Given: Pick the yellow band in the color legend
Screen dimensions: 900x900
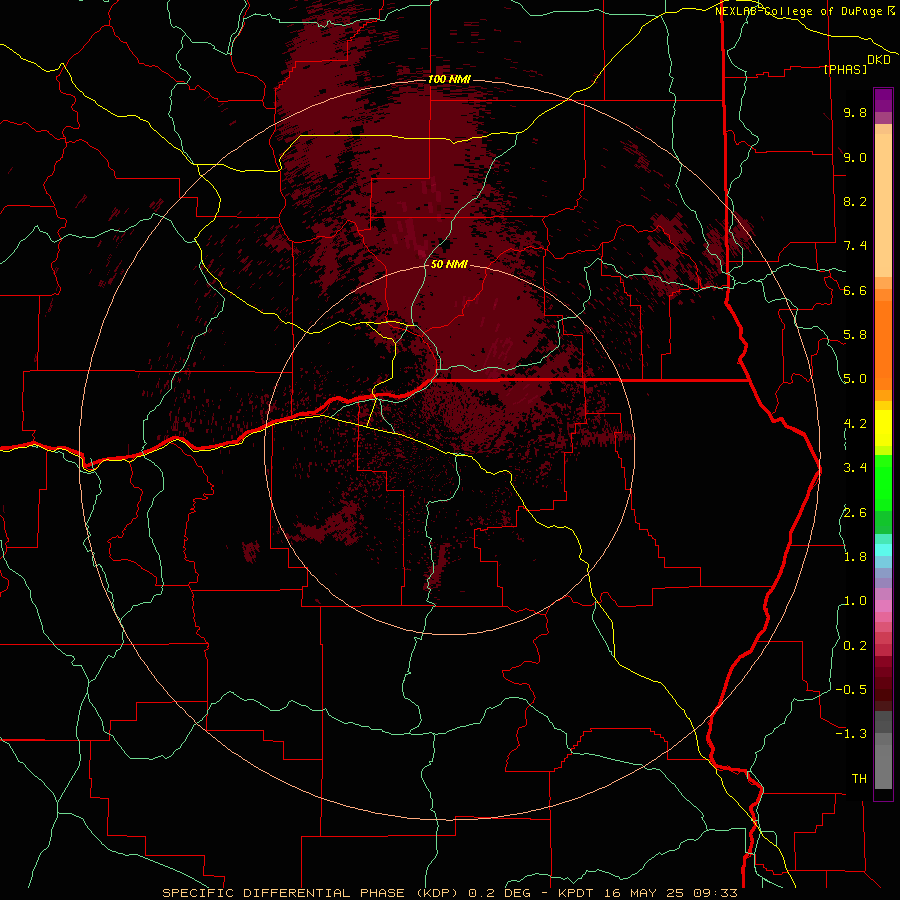Looking at the screenshot, I should tap(883, 428).
